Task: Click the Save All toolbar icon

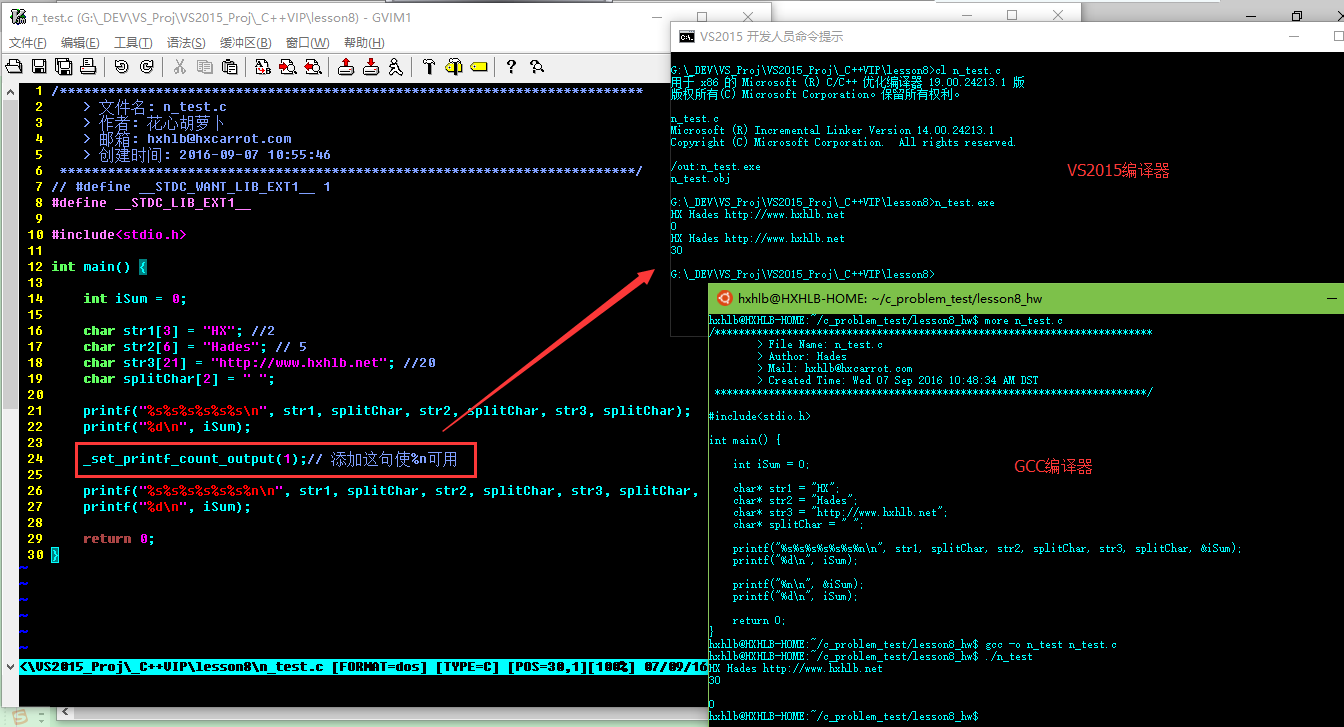Action: (x=63, y=67)
